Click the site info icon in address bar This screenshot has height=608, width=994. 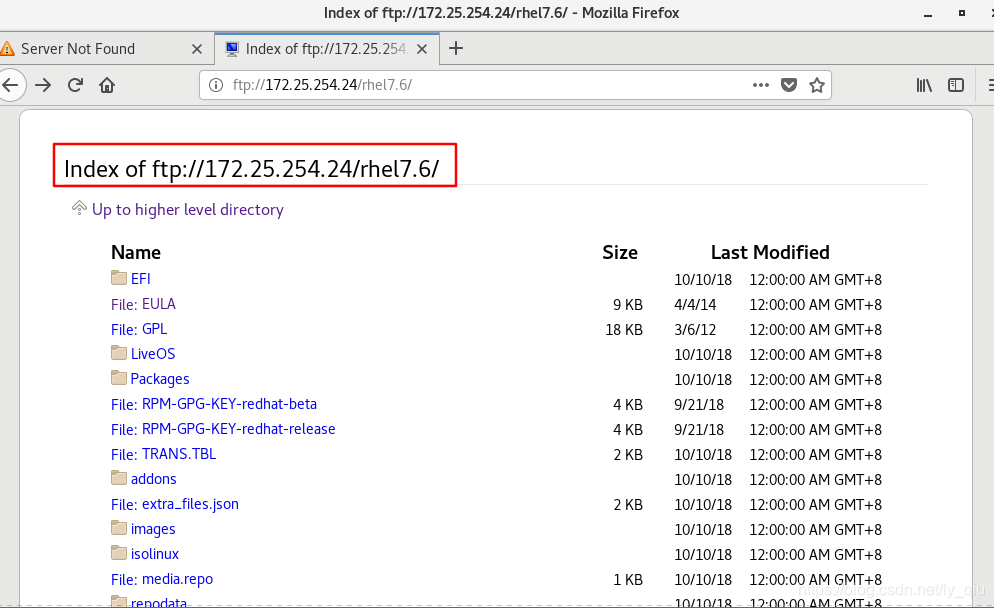(x=214, y=85)
